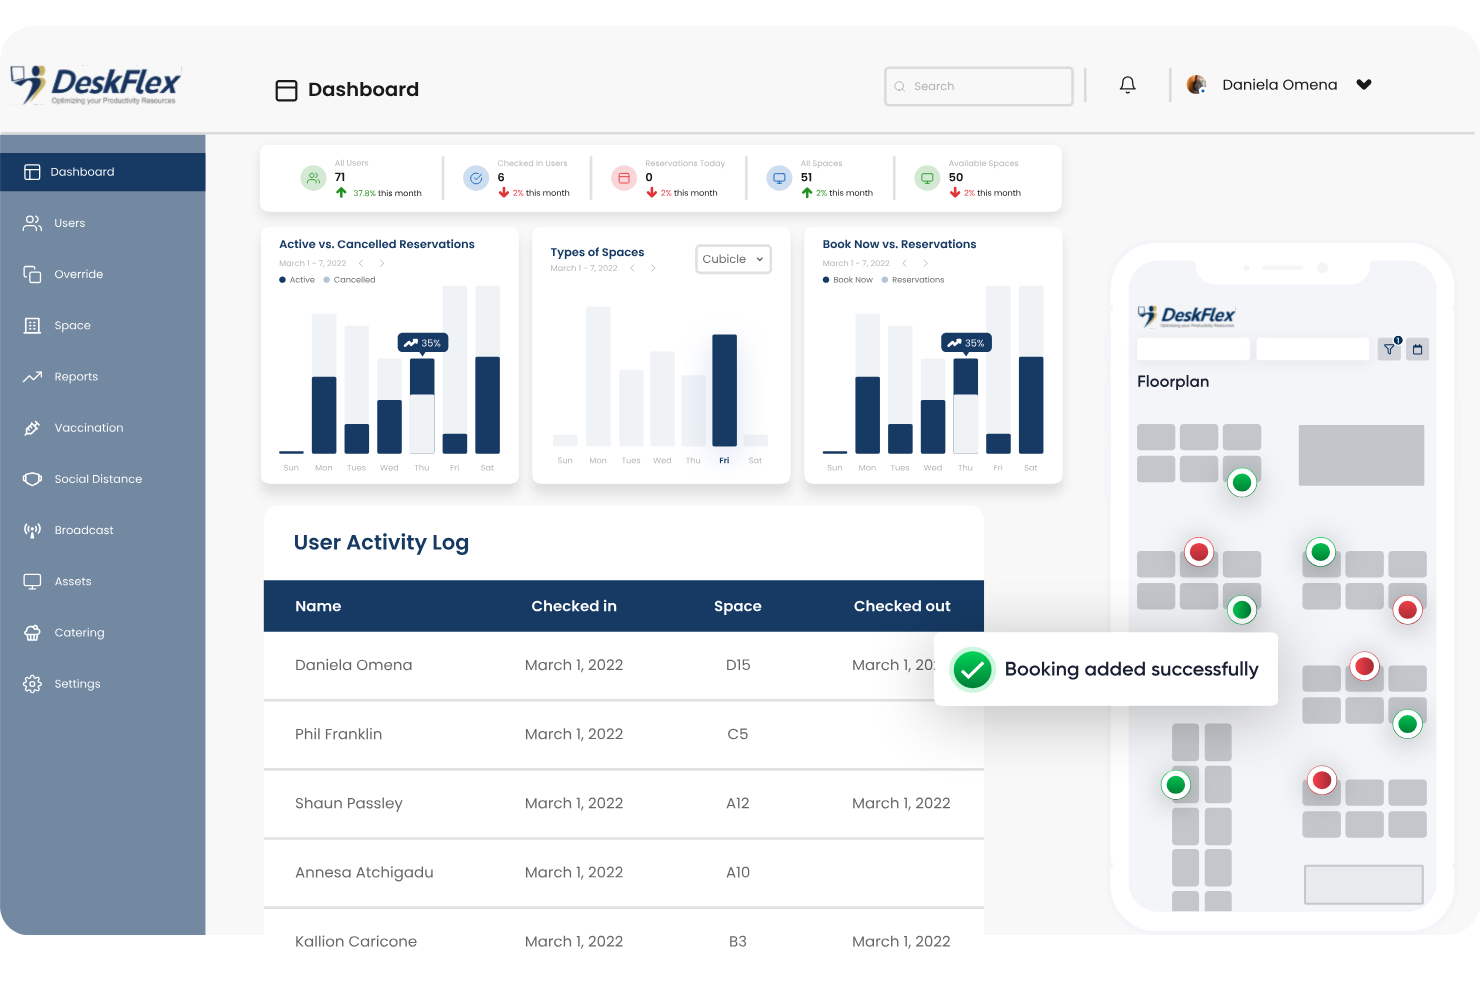Click the All Users stat icon
Viewport: 1480px width, 987px height.
click(x=314, y=178)
